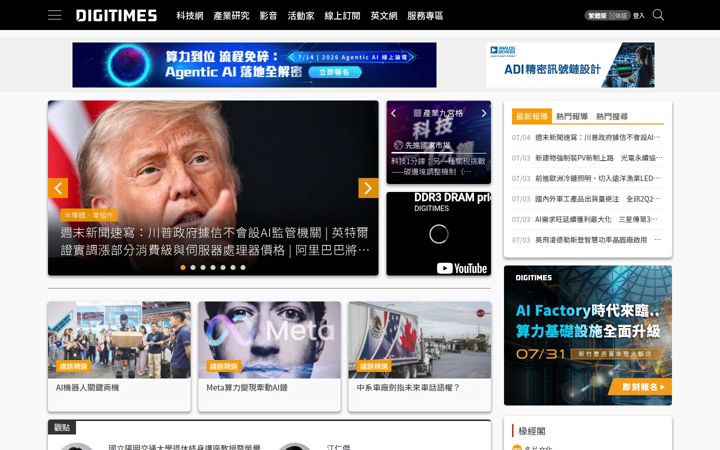The height and width of the screenshot is (450, 720).
Task: Switch language to 繁體版
Action: pyautogui.click(x=597, y=16)
